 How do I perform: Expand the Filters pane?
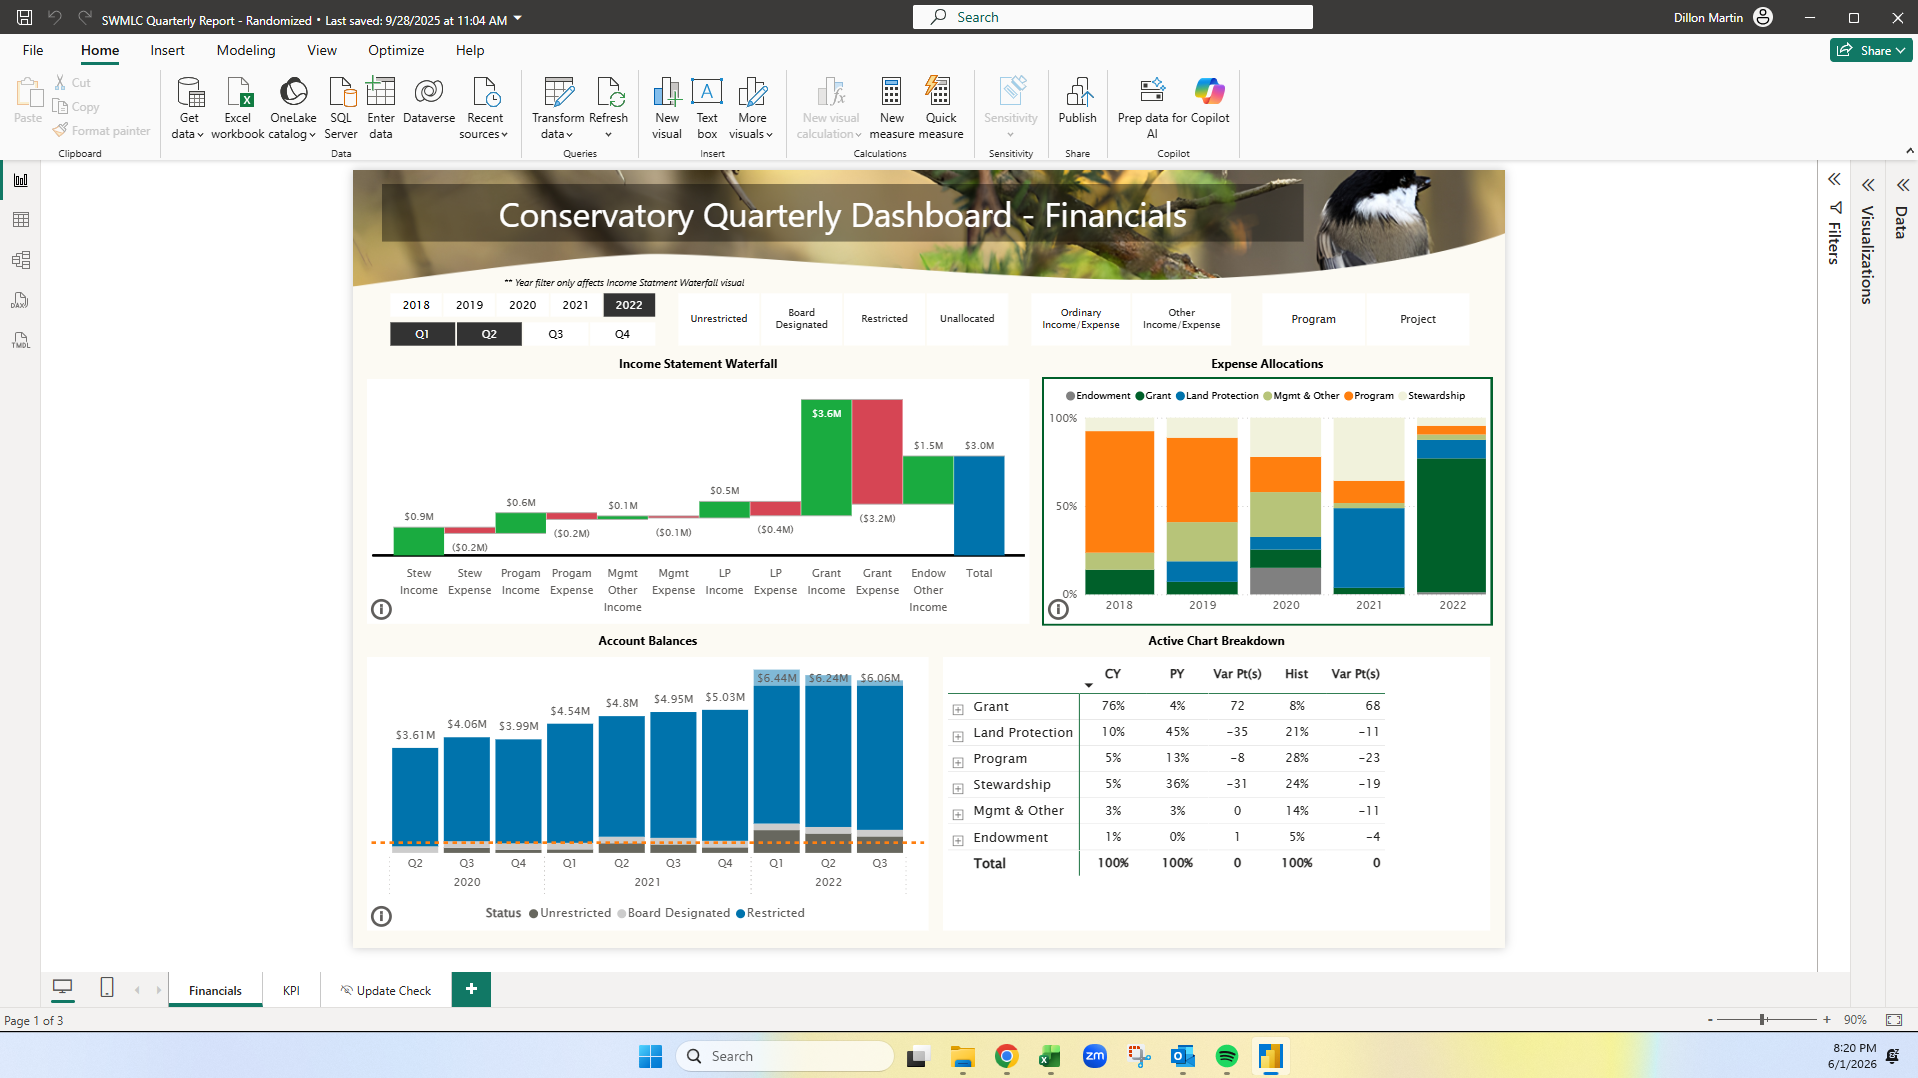[1834, 180]
